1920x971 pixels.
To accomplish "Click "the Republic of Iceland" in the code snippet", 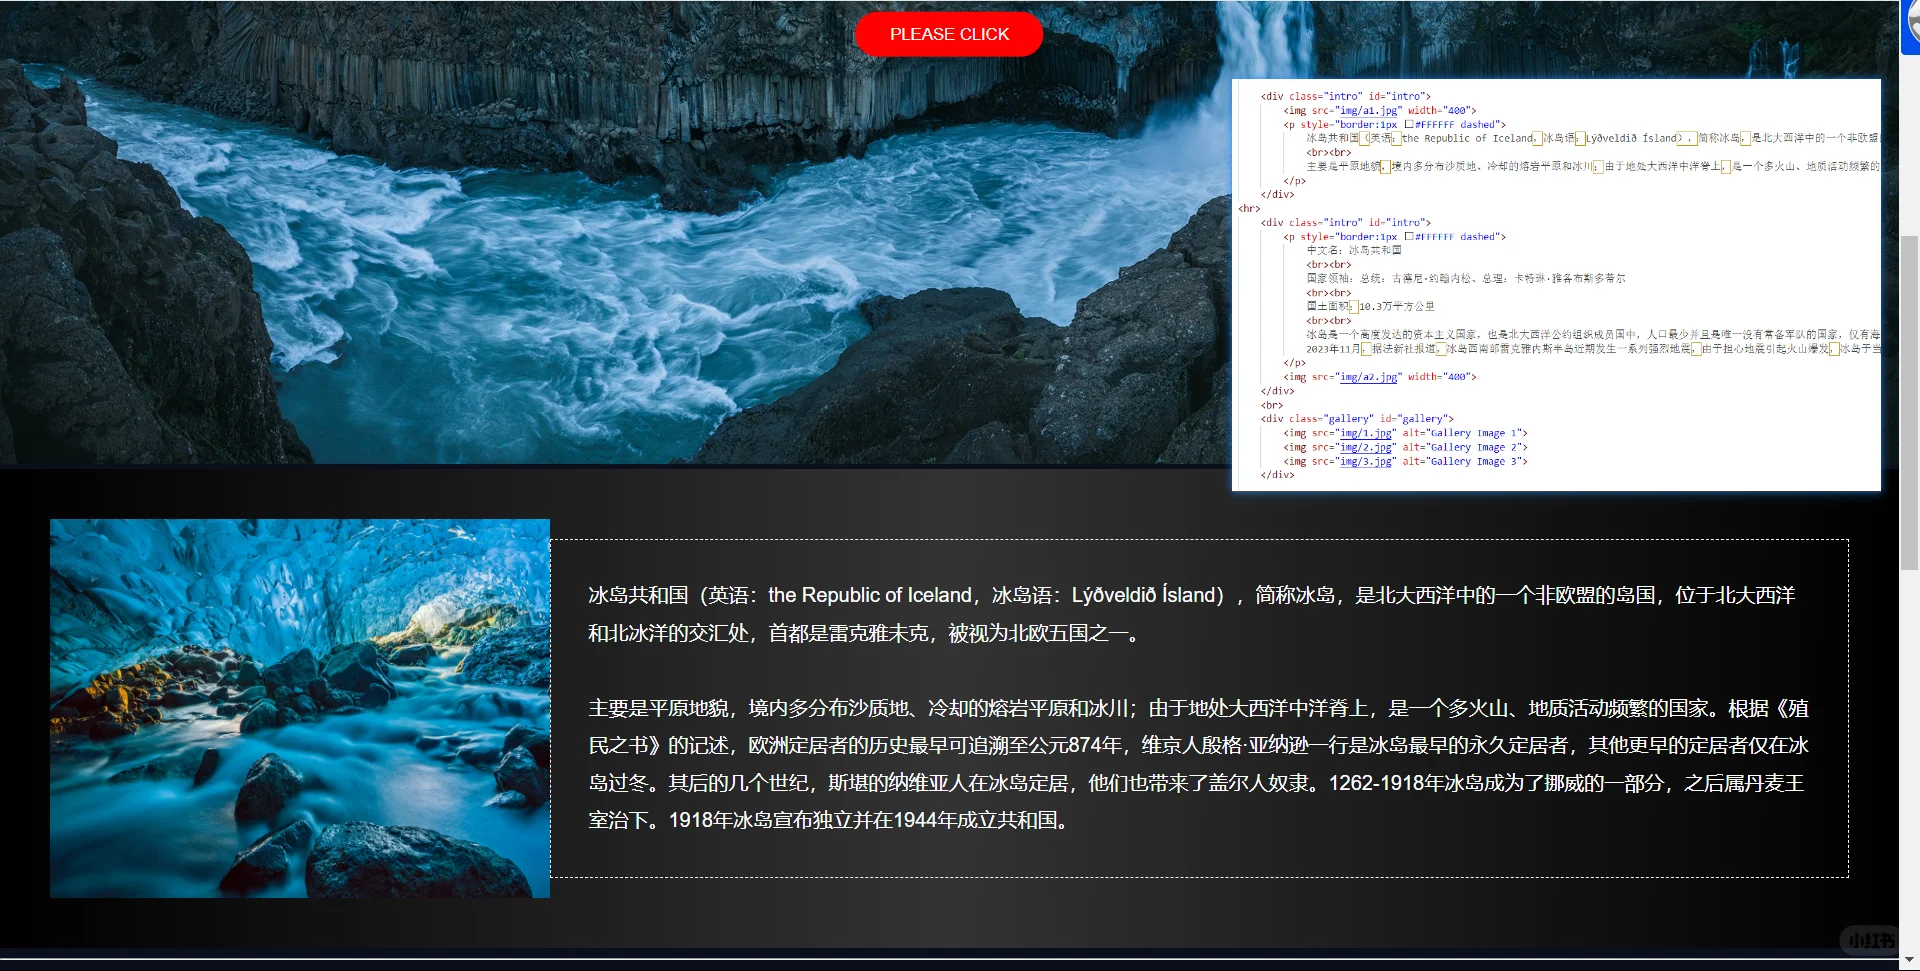I will point(1467,139).
